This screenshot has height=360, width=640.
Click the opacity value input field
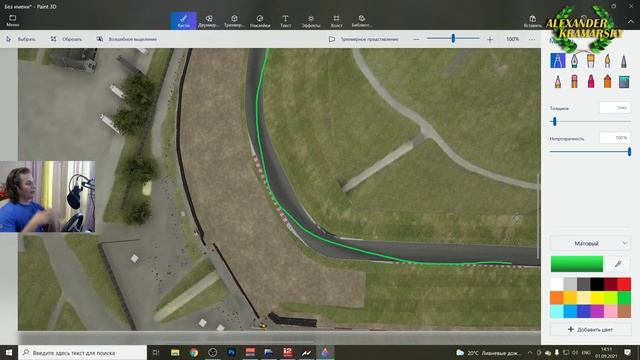615,138
